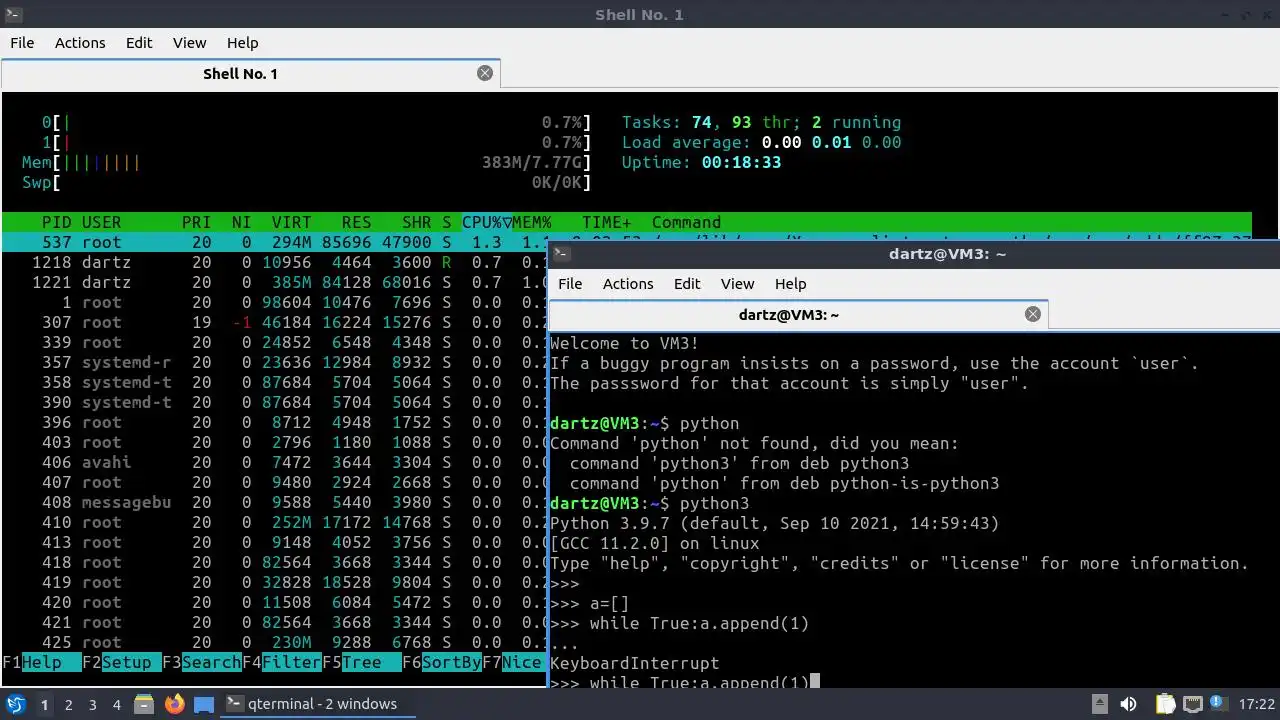Open Edit menu in dartz@VM3 window
1280x720 pixels.
[x=687, y=283]
